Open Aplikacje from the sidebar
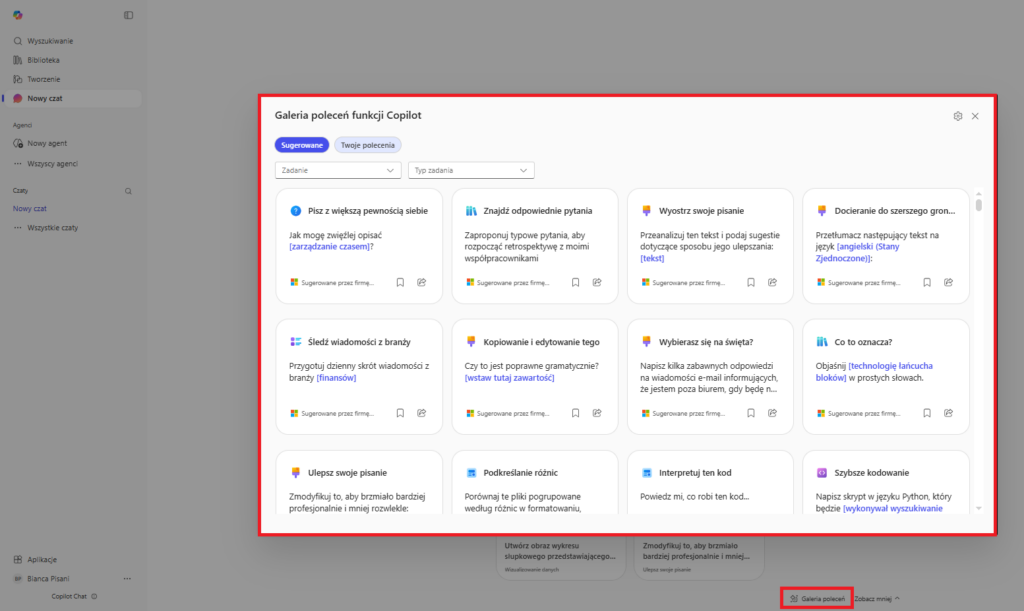 [x=42, y=559]
